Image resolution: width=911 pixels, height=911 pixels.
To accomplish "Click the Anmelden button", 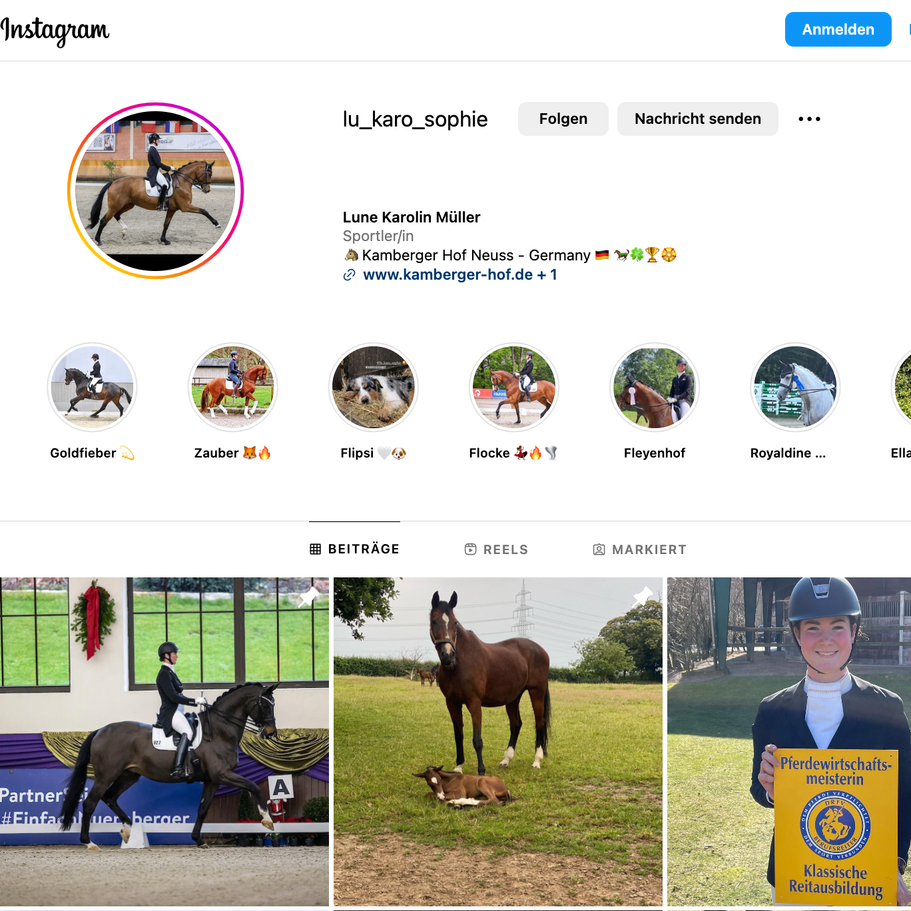I will 838,29.
